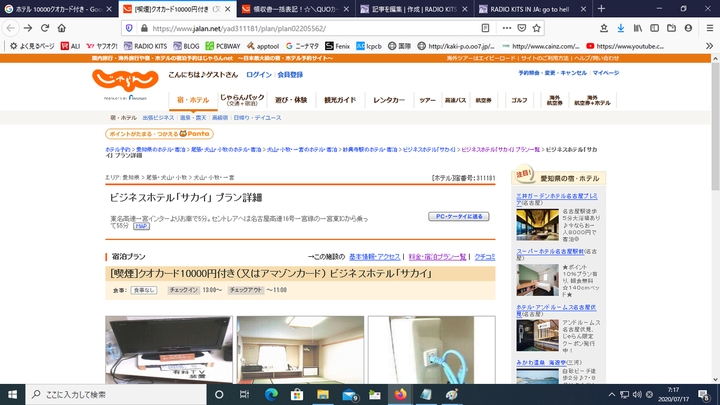The width and height of the screenshot is (720, 405).
Task: Open the tatami room photo thumbnail
Action: tap(300, 349)
